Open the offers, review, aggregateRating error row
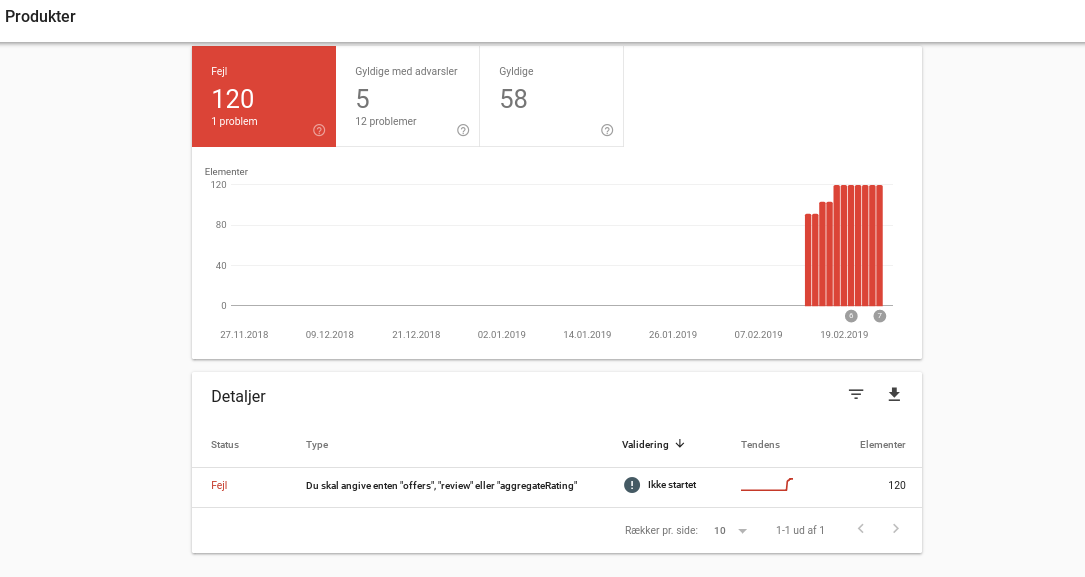The image size is (1085, 577). click(441, 486)
